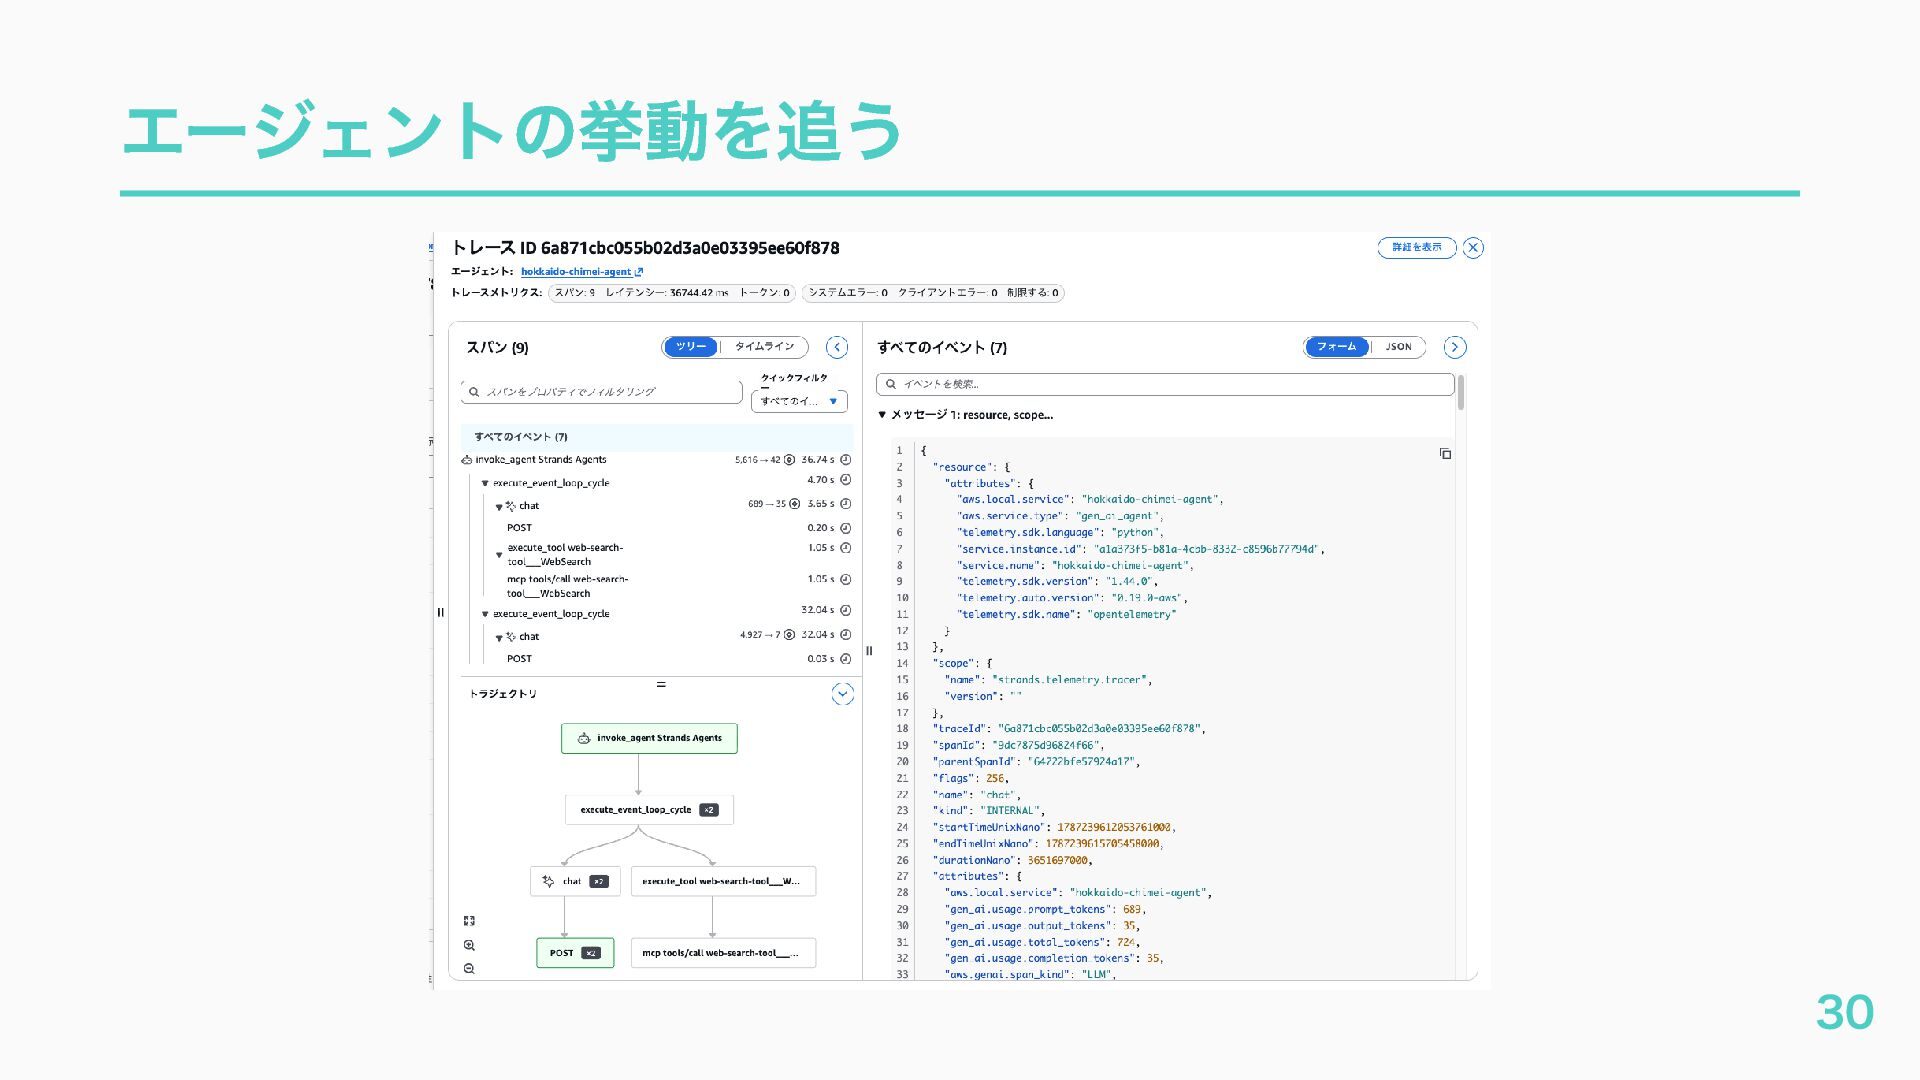Collapse execute_tool web-search-tool span

point(499,555)
